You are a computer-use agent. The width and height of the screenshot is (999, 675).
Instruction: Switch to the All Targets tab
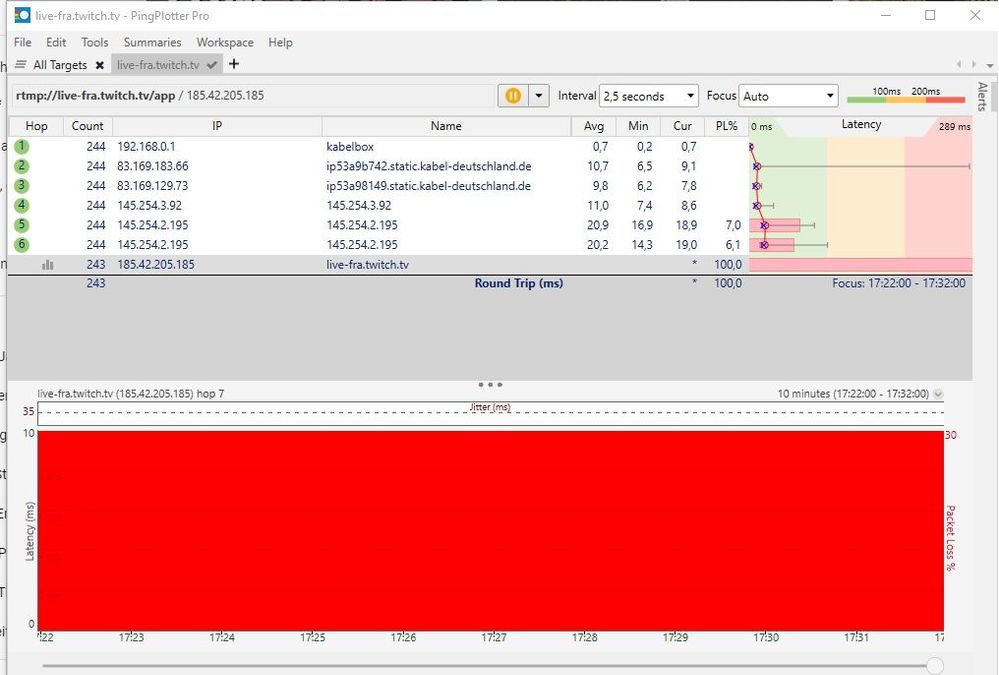click(x=60, y=64)
